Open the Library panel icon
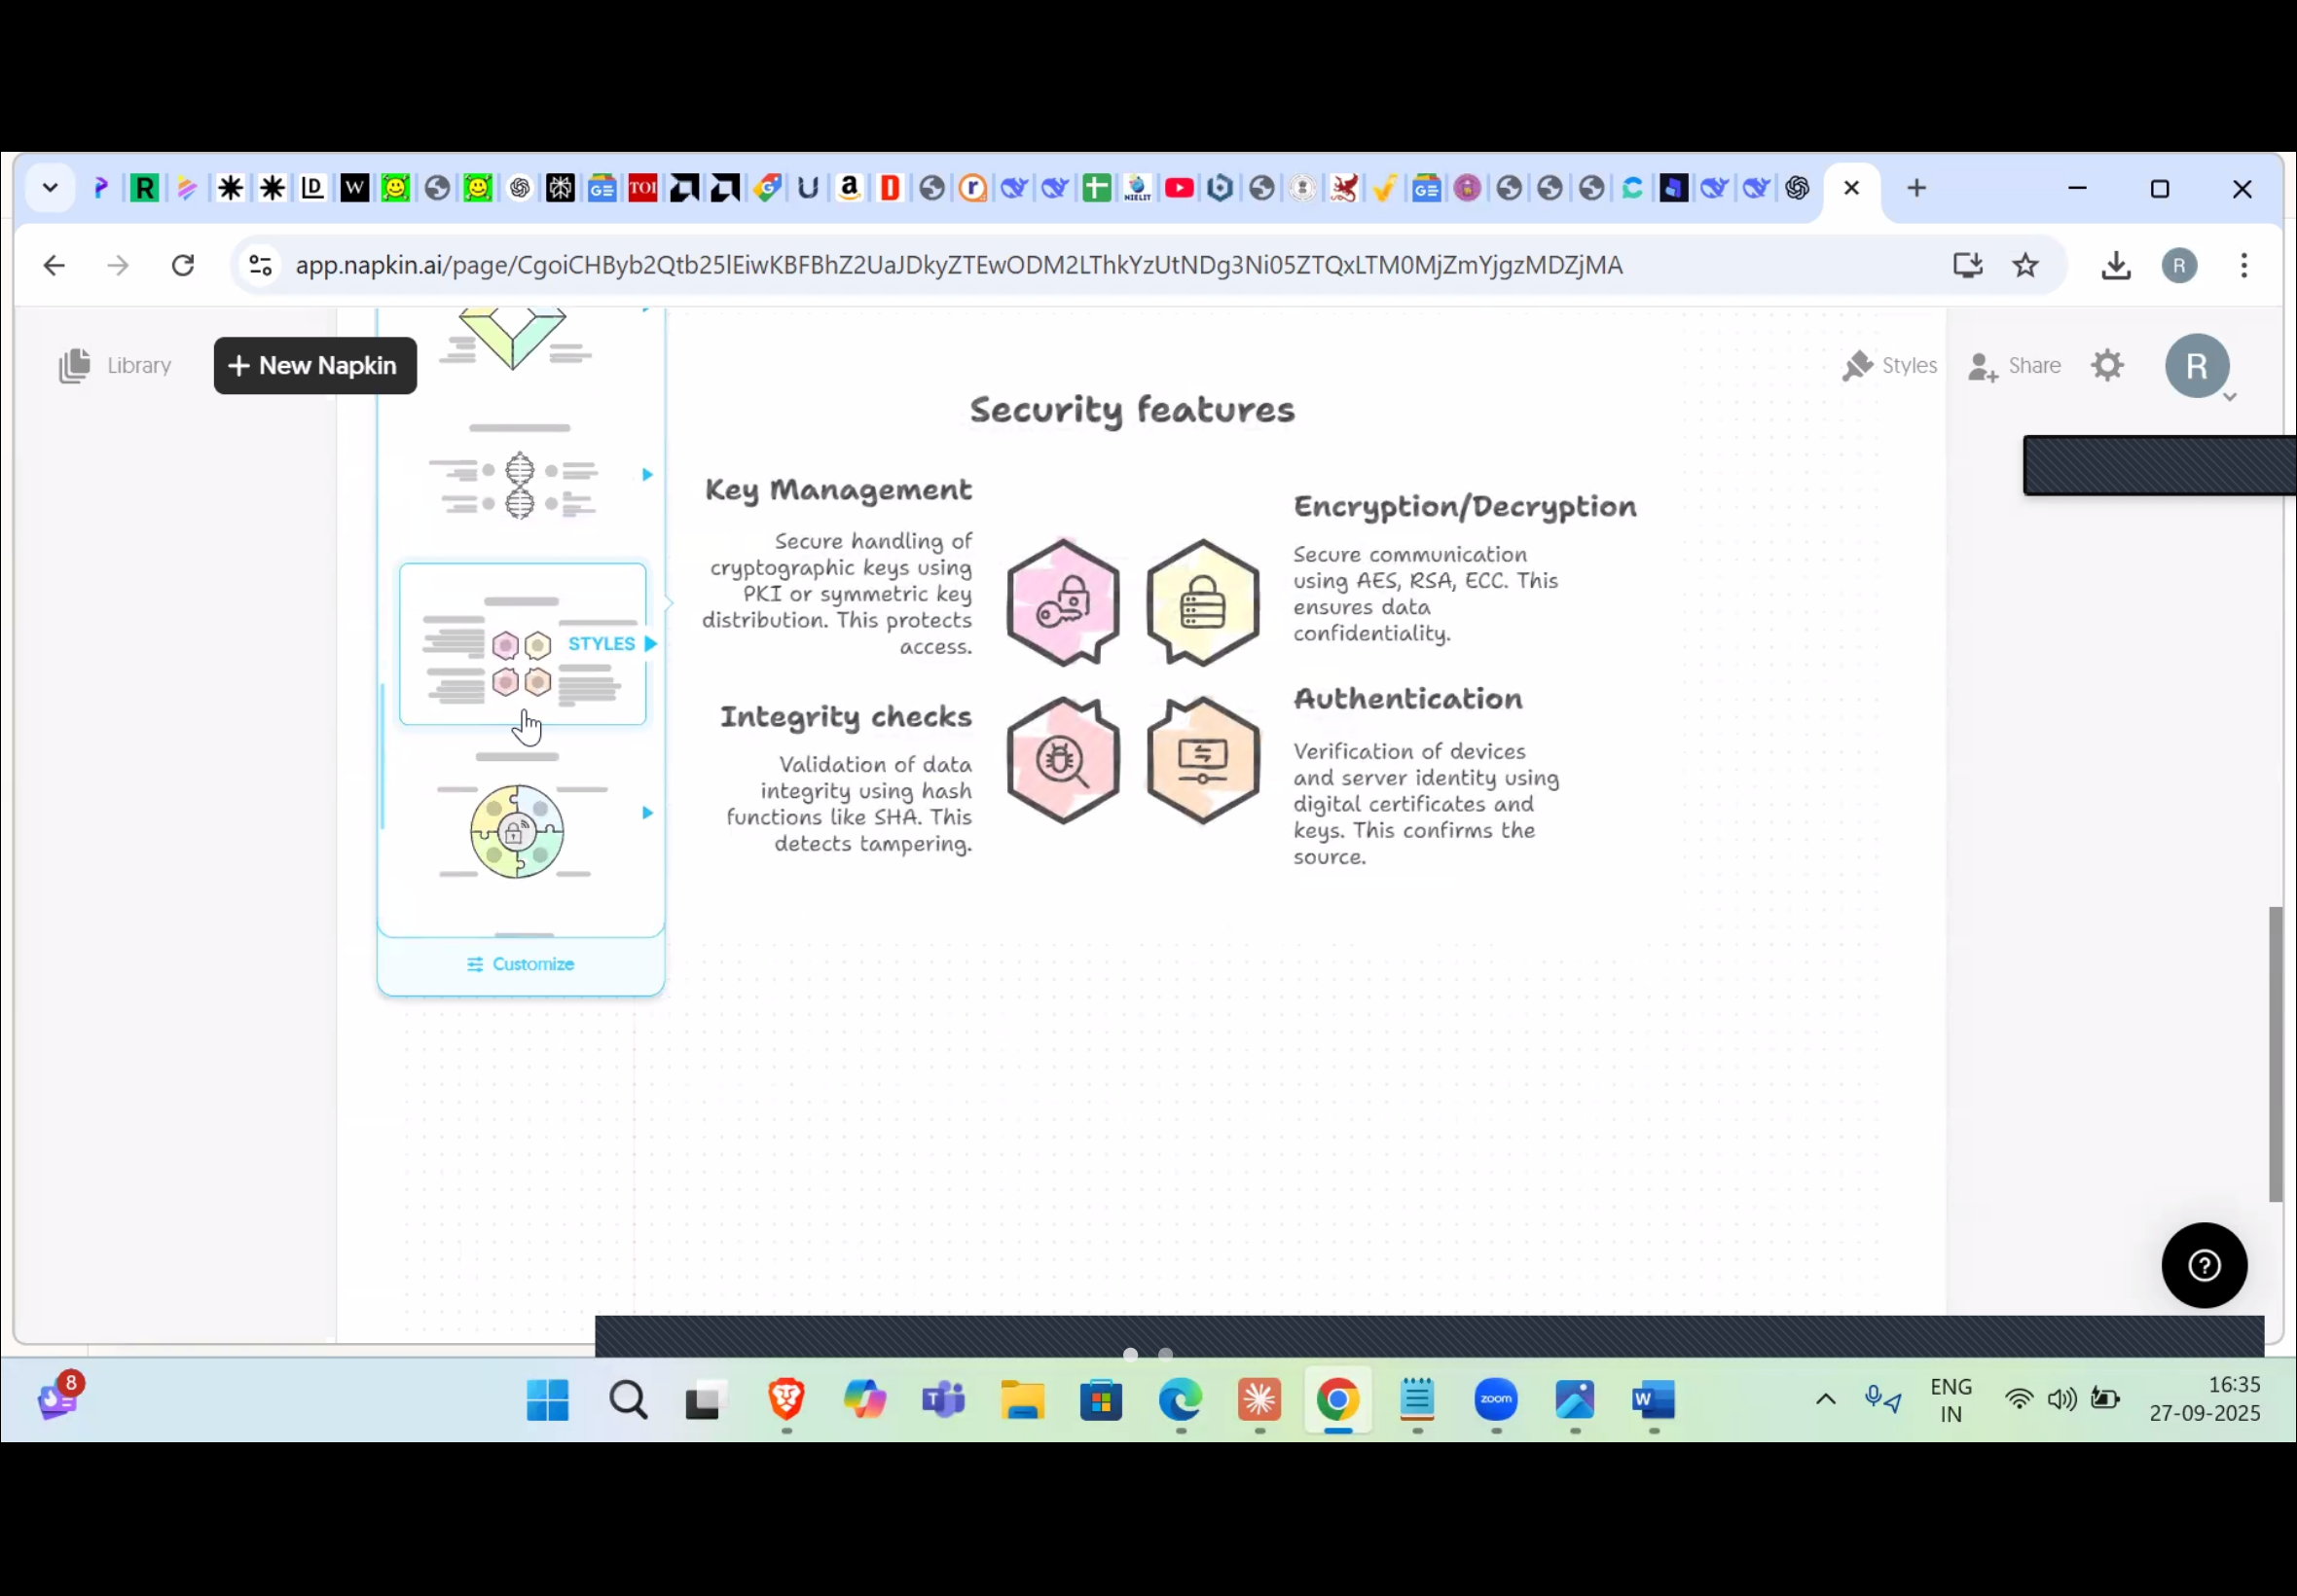 point(75,366)
